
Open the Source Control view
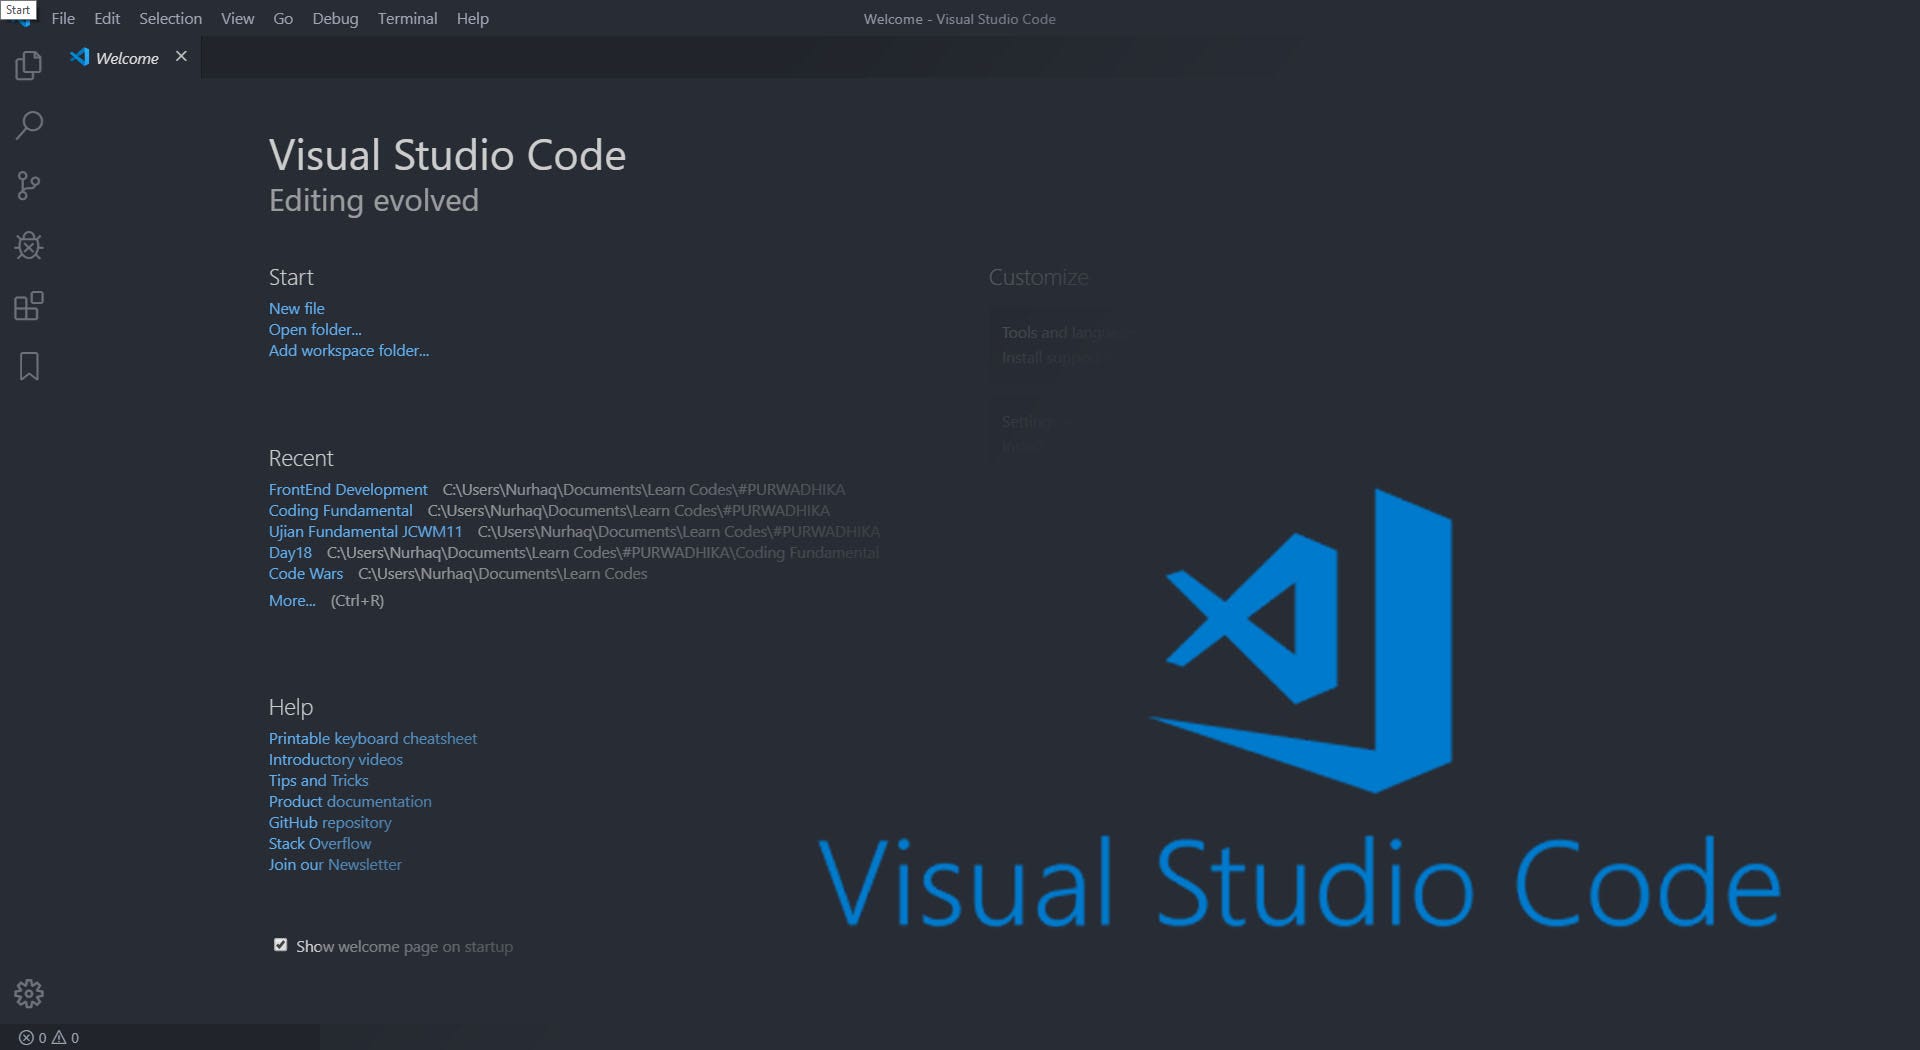pyautogui.click(x=28, y=185)
